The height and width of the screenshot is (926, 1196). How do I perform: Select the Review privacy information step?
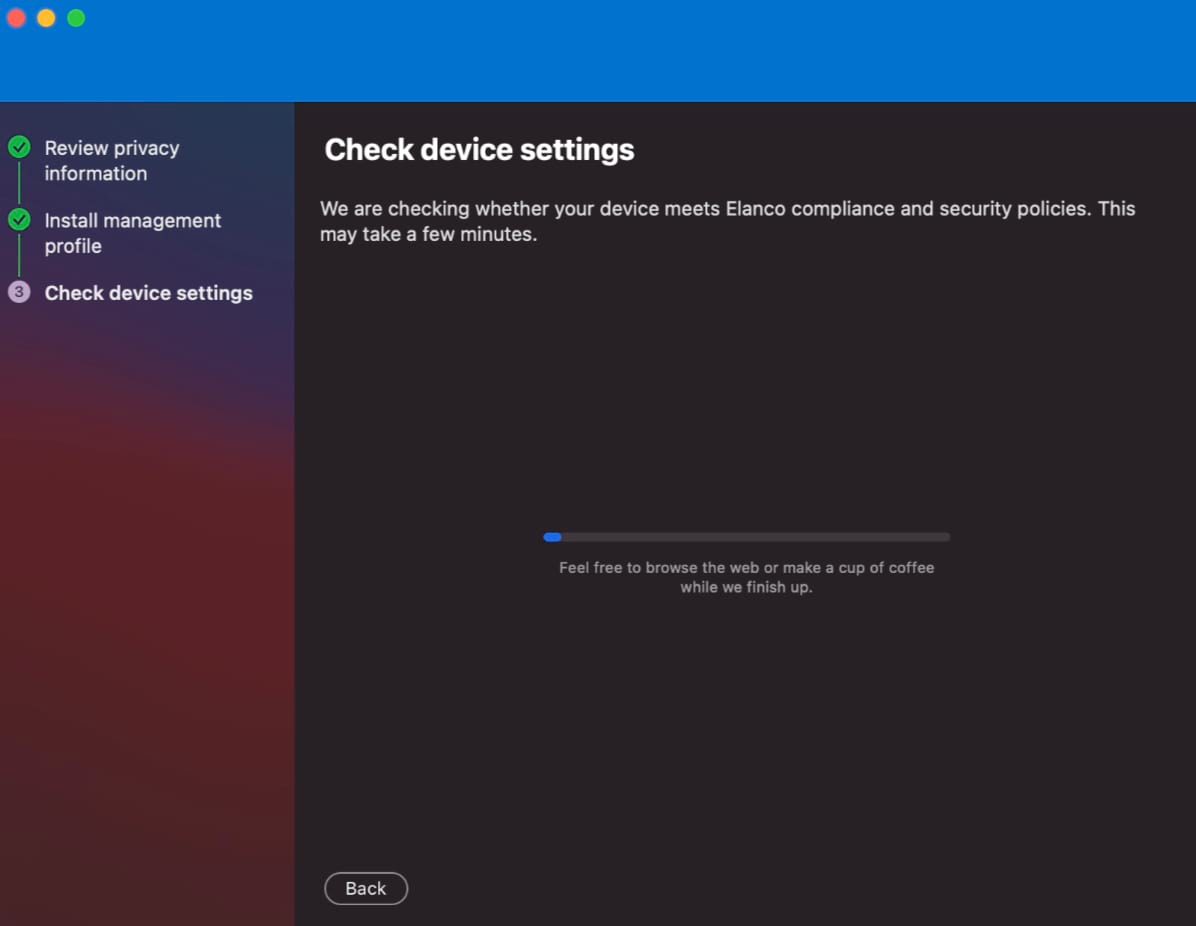111,160
